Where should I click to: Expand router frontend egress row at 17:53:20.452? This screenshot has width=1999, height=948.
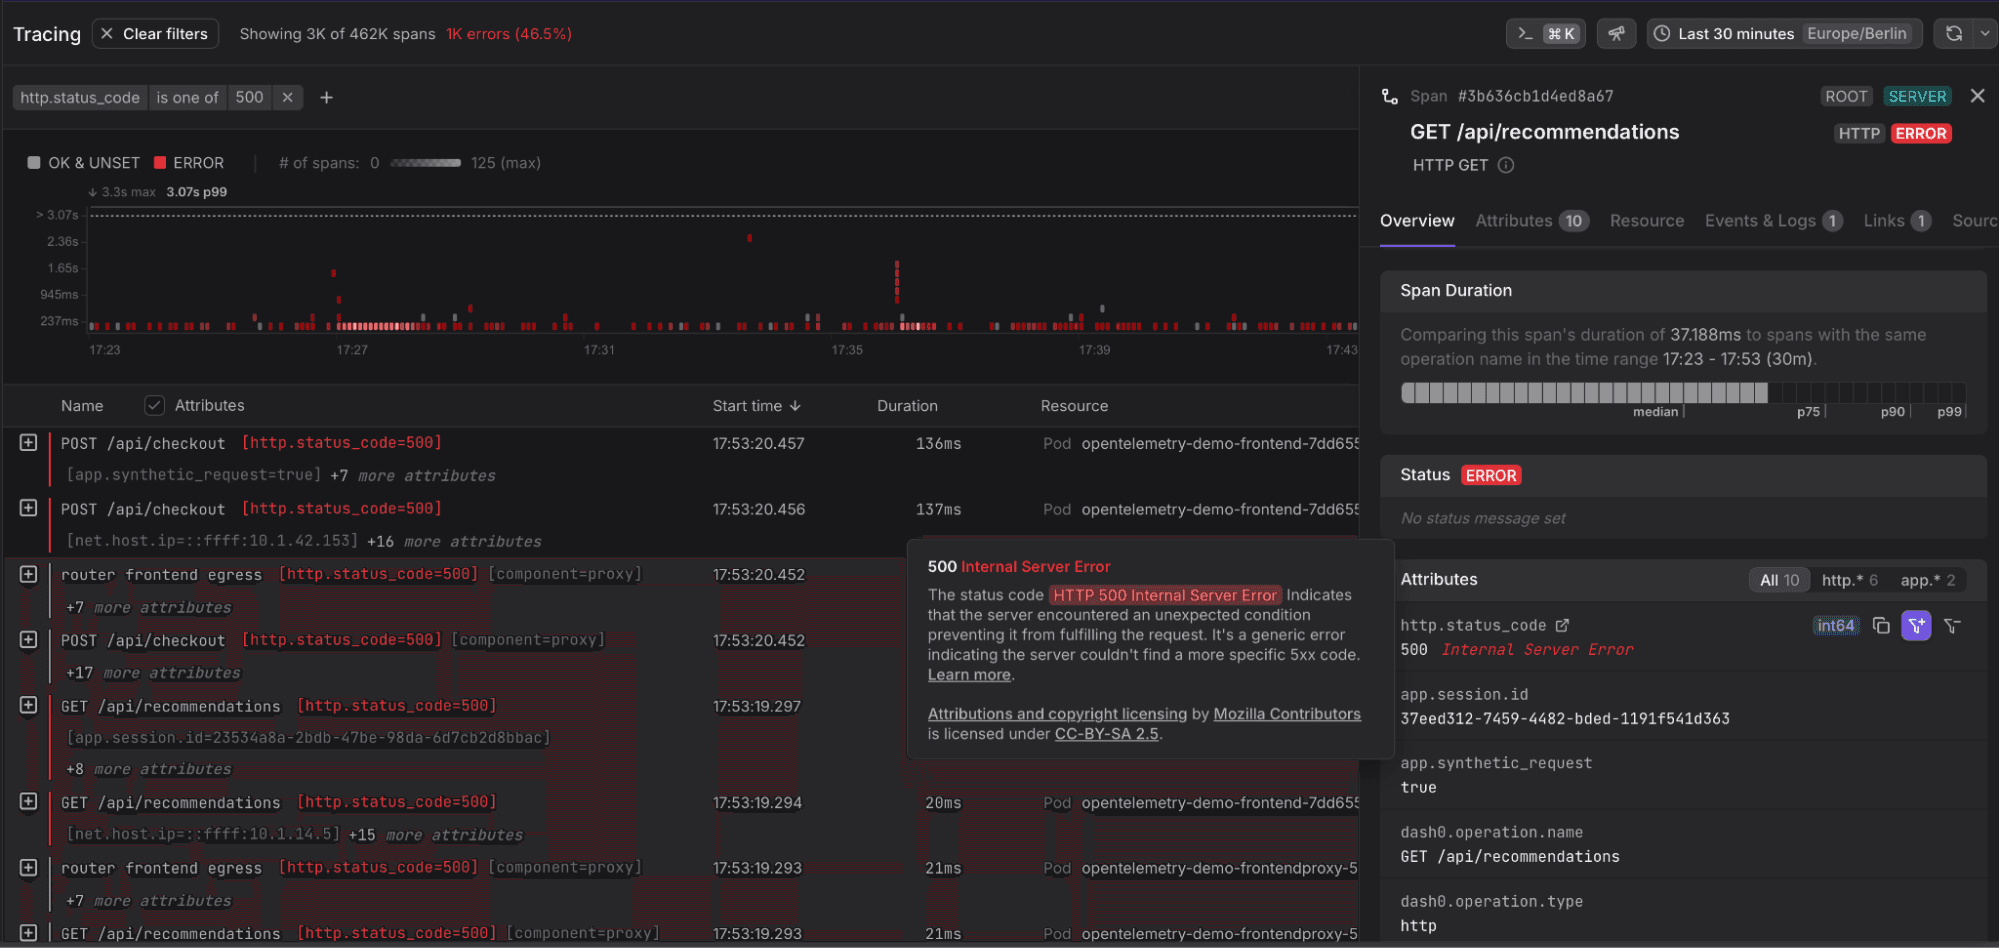tap(29, 574)
